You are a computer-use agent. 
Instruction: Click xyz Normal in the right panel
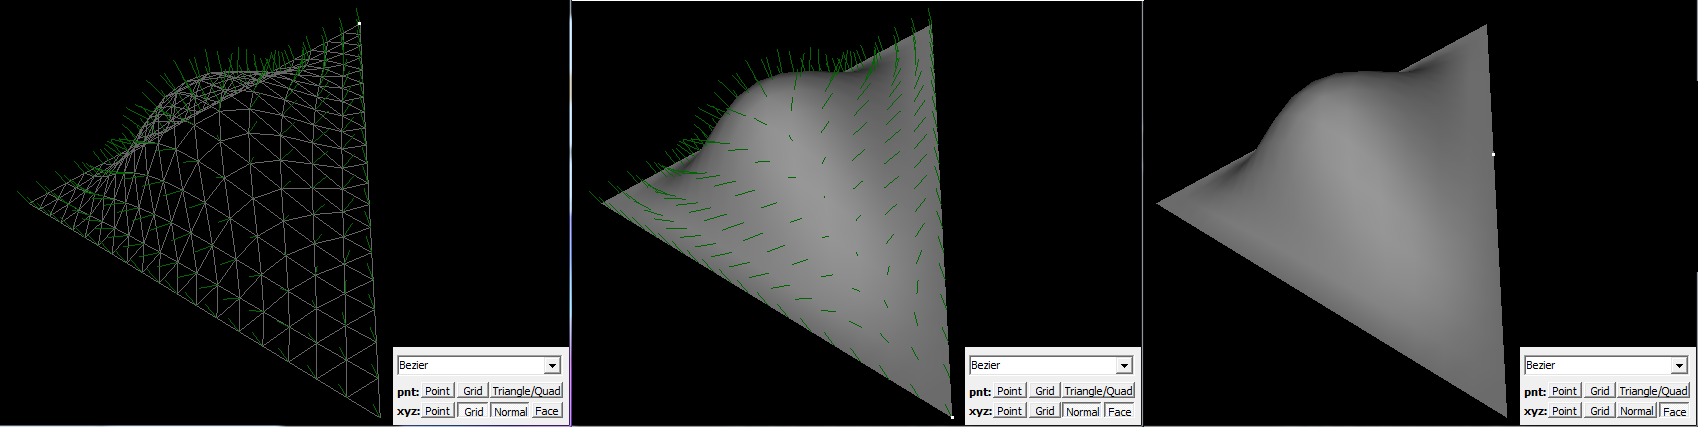point(1636,411)
